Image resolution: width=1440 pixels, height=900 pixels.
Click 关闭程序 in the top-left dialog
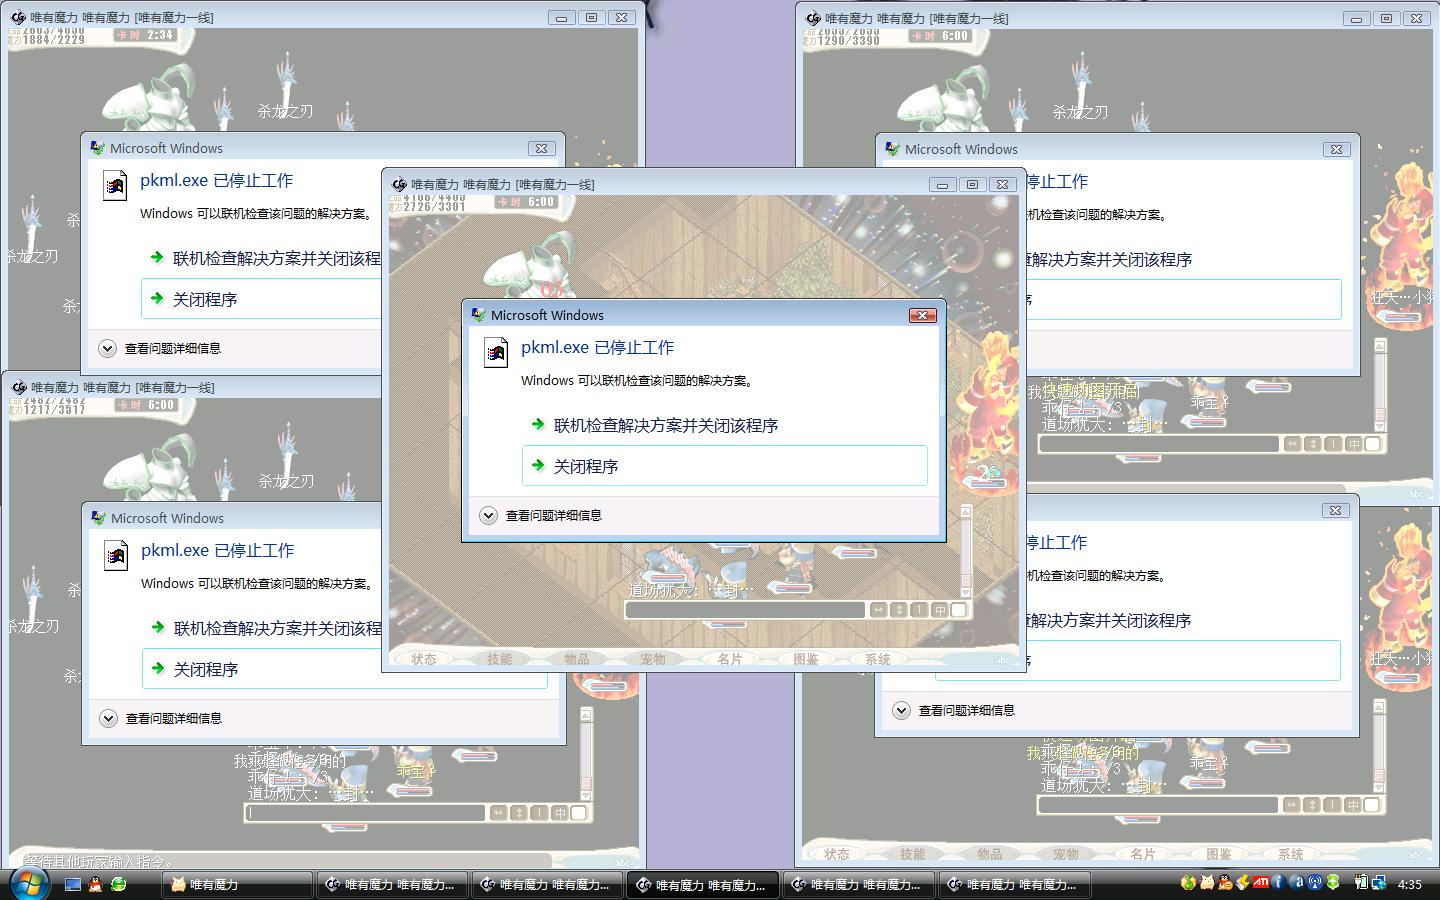point(262,299)
